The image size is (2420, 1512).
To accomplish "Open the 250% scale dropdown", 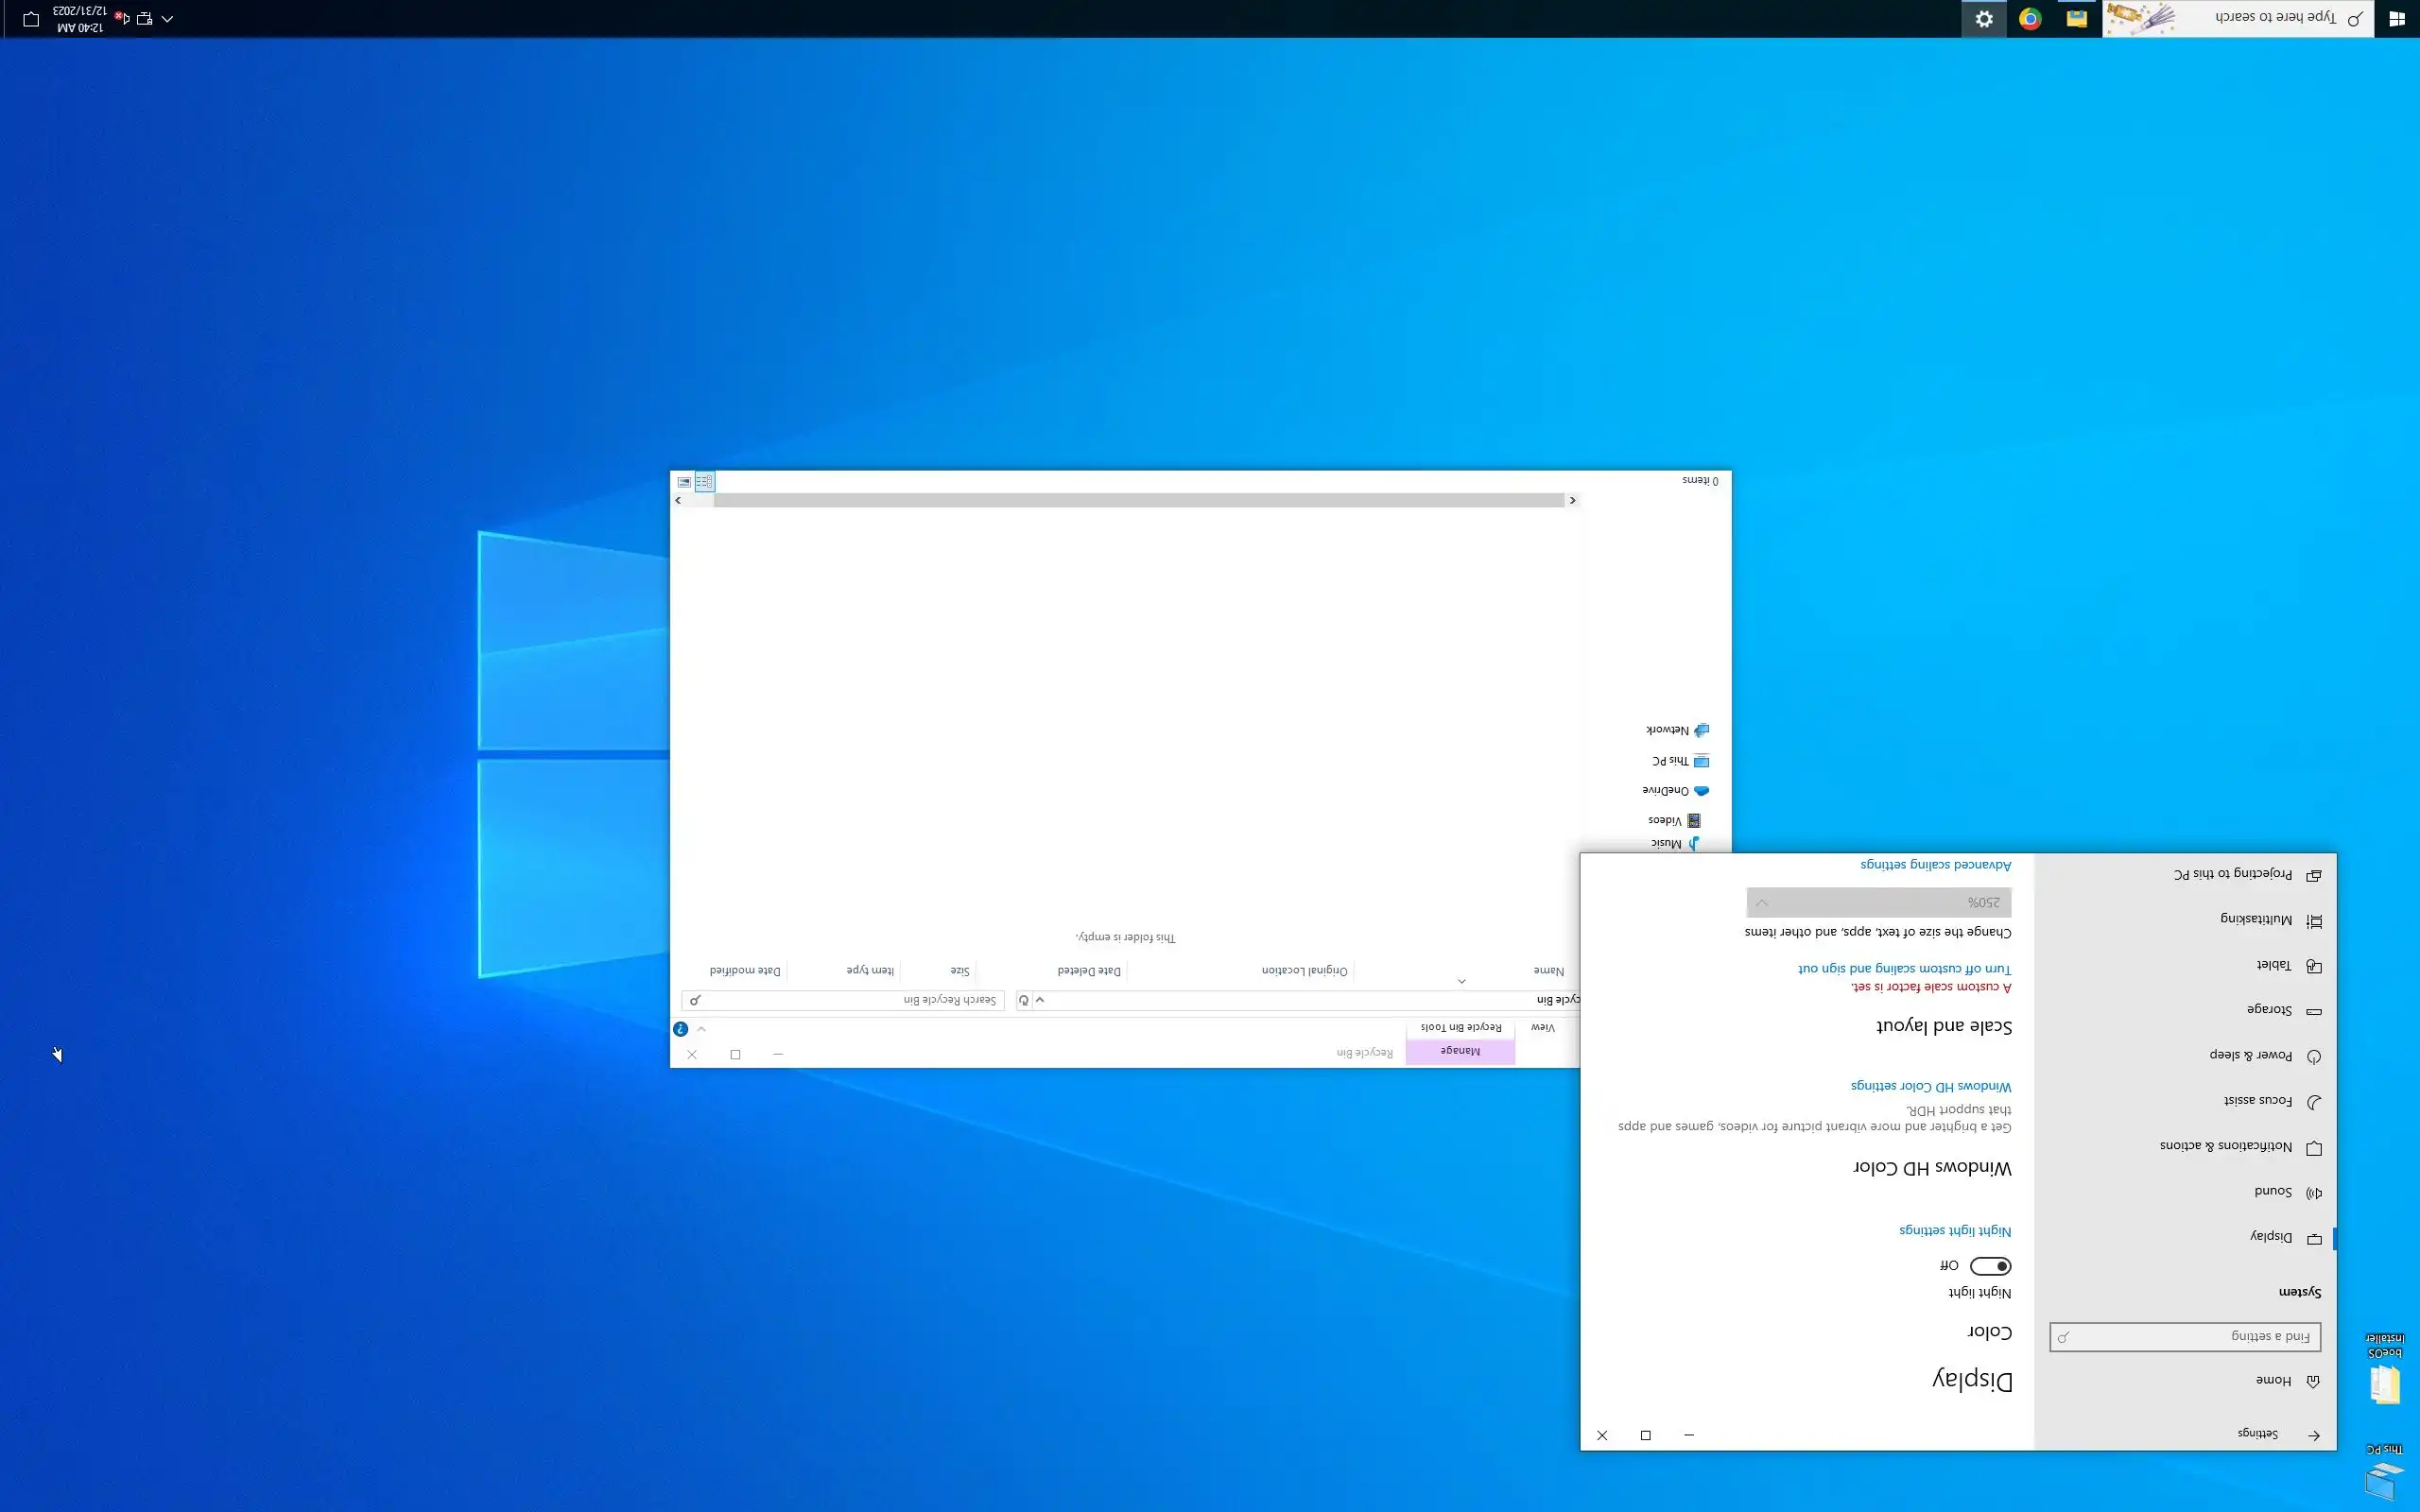I will (1878, 902).
